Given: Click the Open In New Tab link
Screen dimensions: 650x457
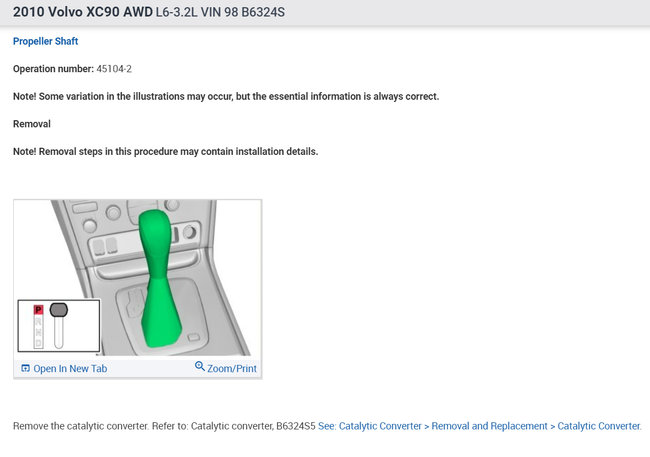Looking at the screenshot, I should tap(70, 369).
